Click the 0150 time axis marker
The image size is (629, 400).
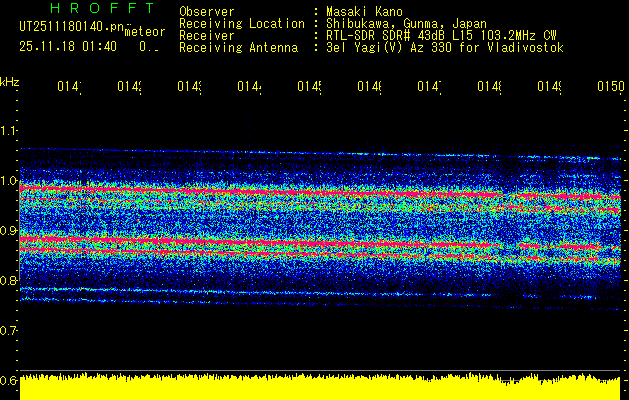pos(611,86)
